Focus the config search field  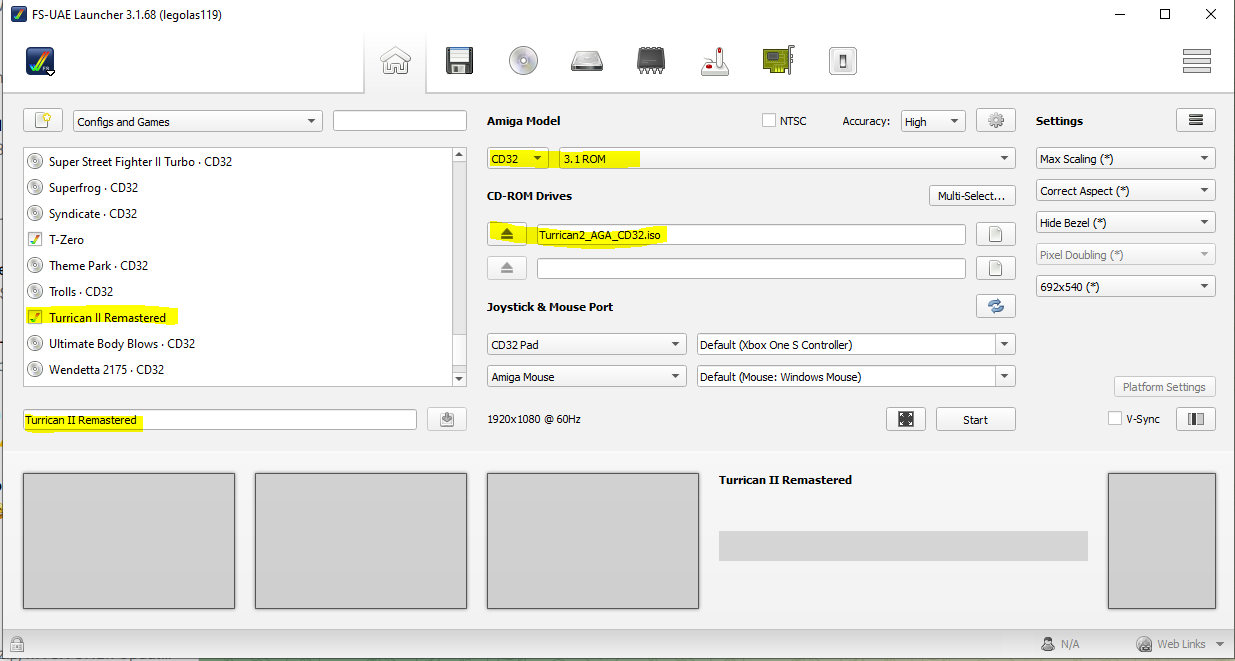(400, 121)
